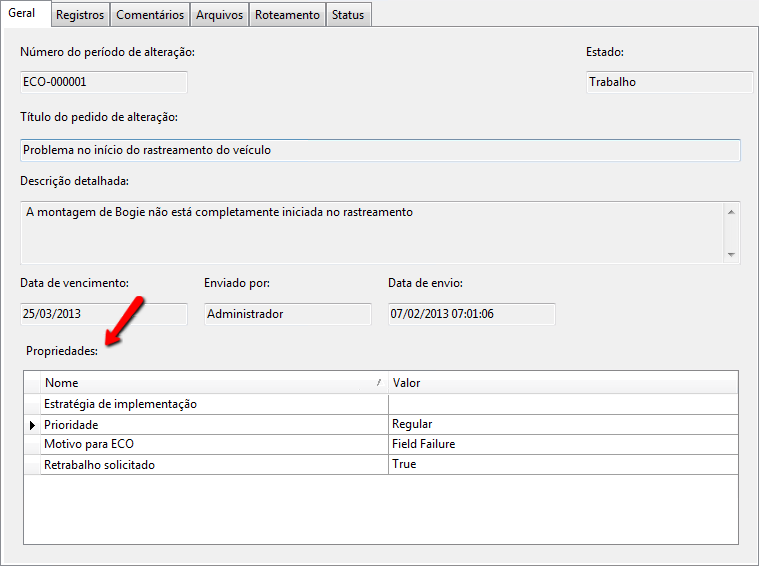Select the Retrabalho solicitado row

pos(381,465)
